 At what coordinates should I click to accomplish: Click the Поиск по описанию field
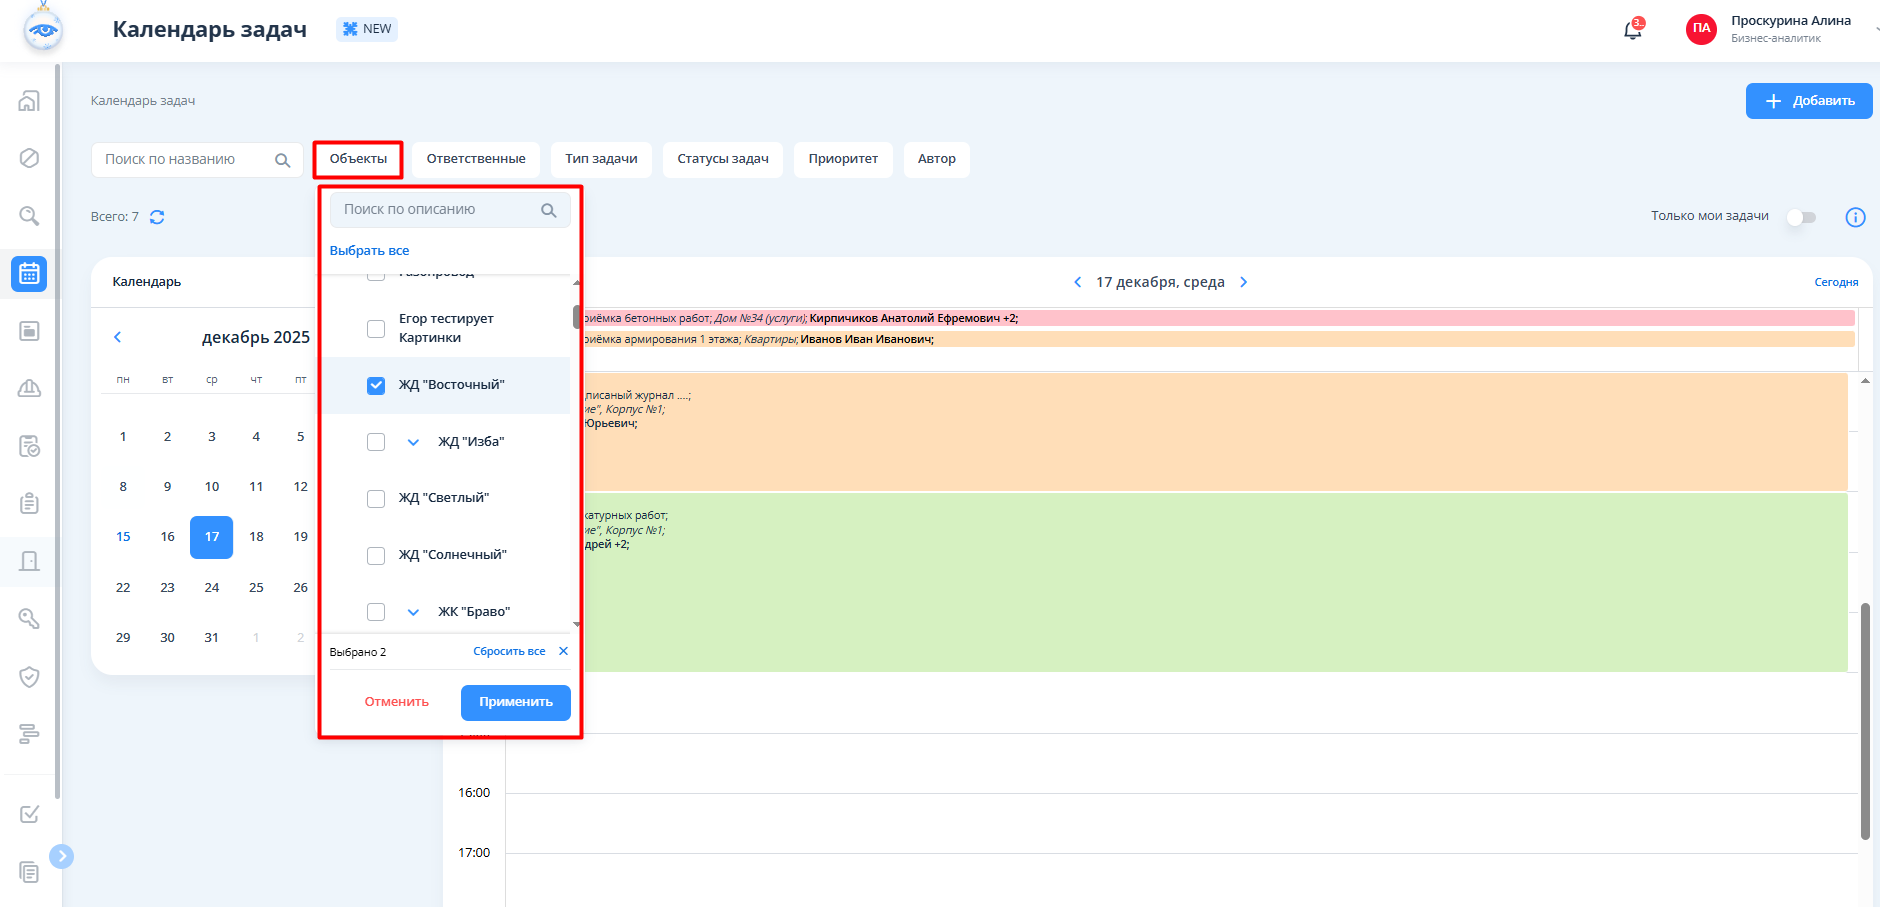point(438,210)
